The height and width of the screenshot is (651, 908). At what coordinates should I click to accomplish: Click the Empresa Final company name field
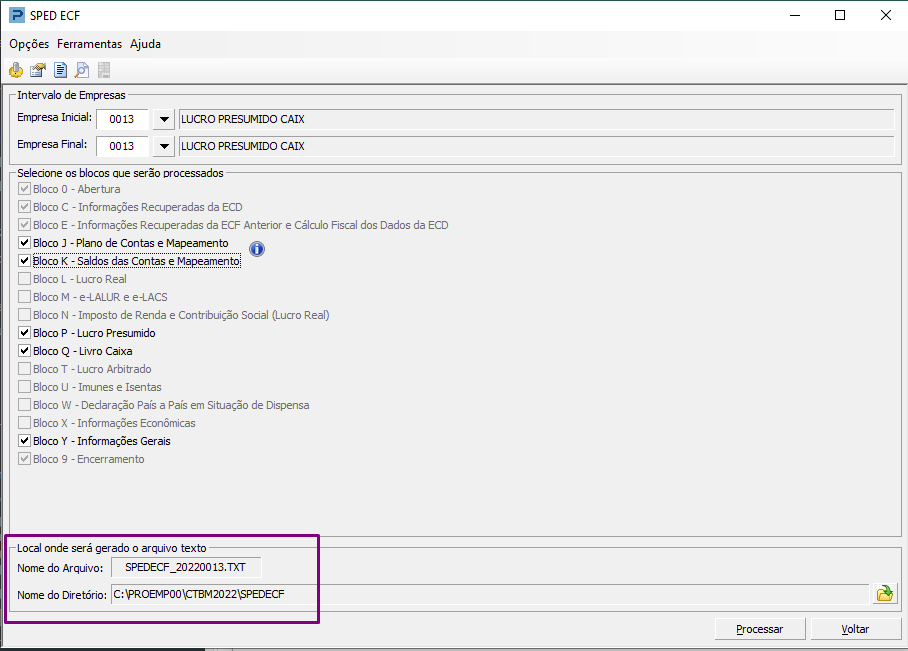[537, 146]
